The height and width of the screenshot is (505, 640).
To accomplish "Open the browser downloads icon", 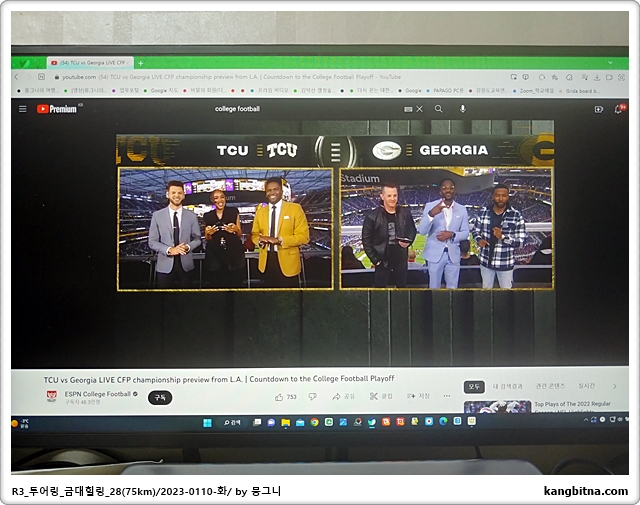I will click(x=597, y=77).
